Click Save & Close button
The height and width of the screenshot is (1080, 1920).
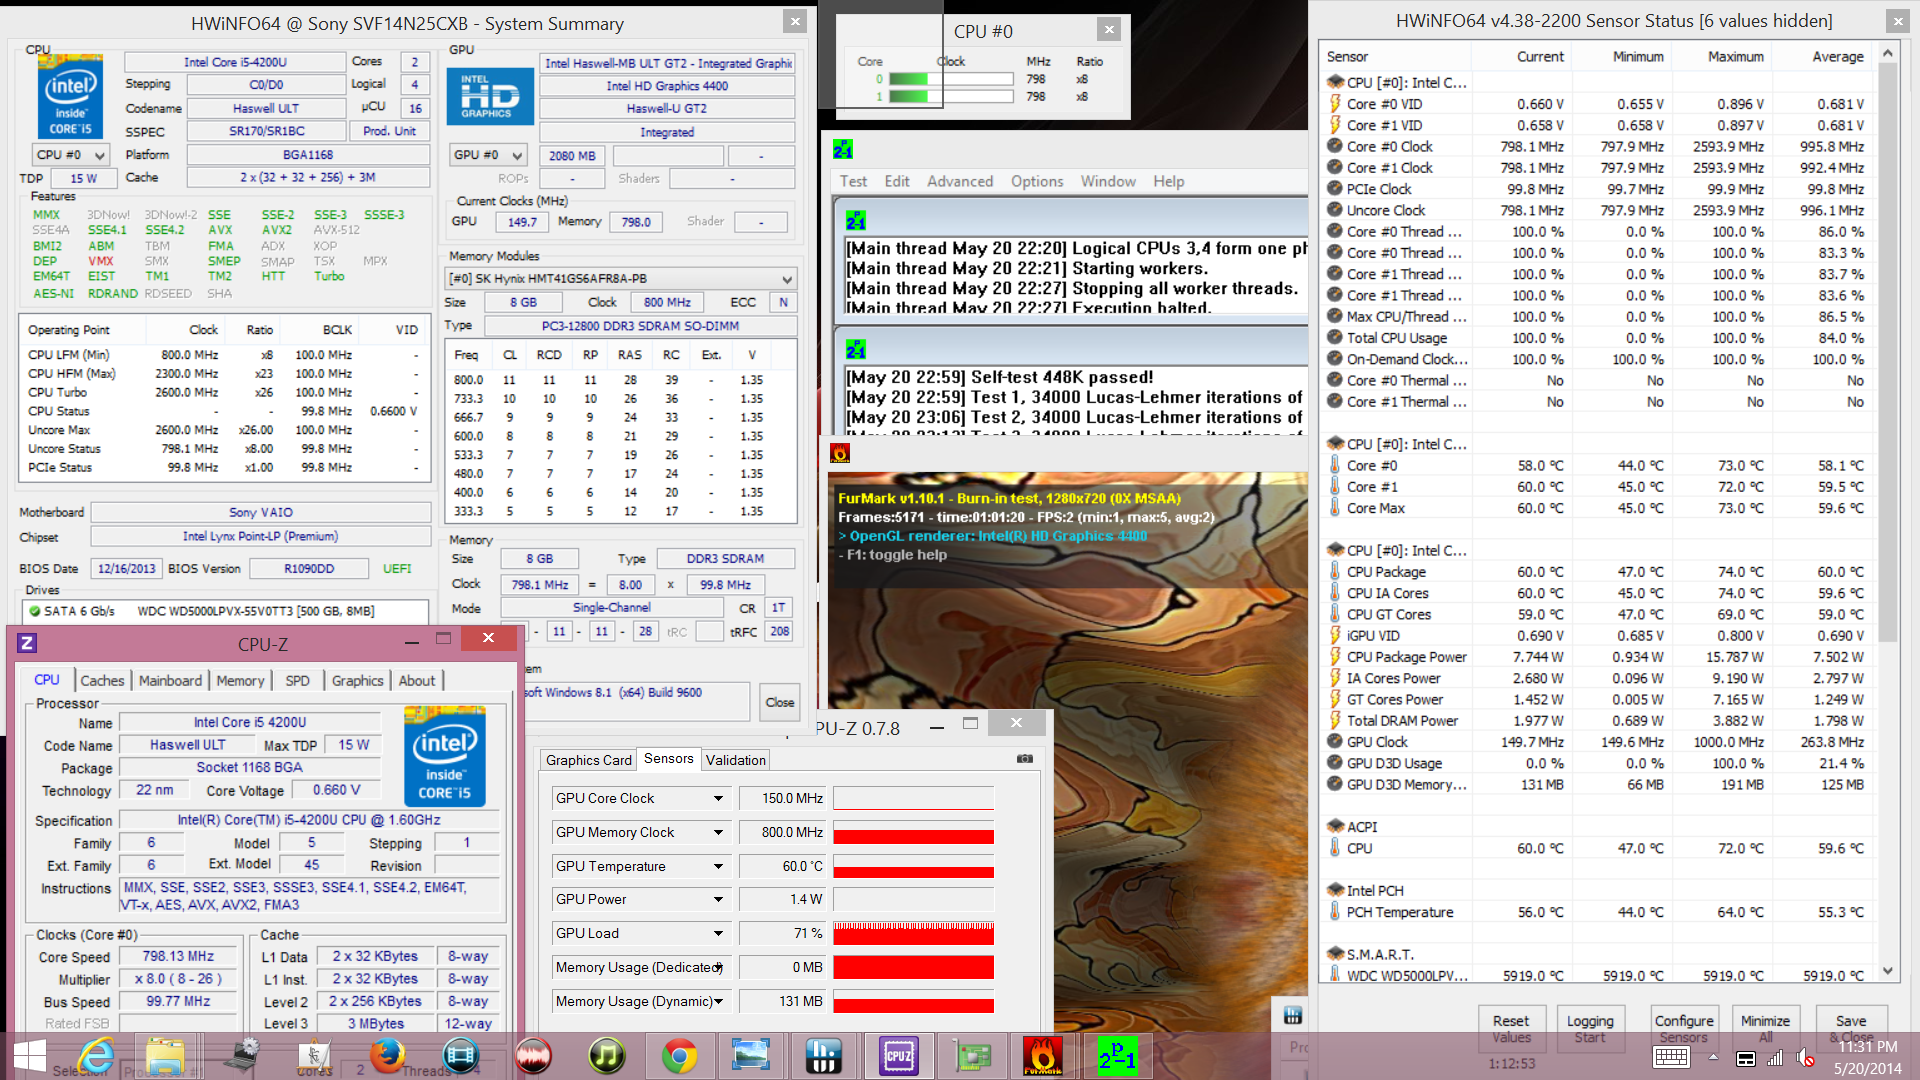(1851, 1027)
